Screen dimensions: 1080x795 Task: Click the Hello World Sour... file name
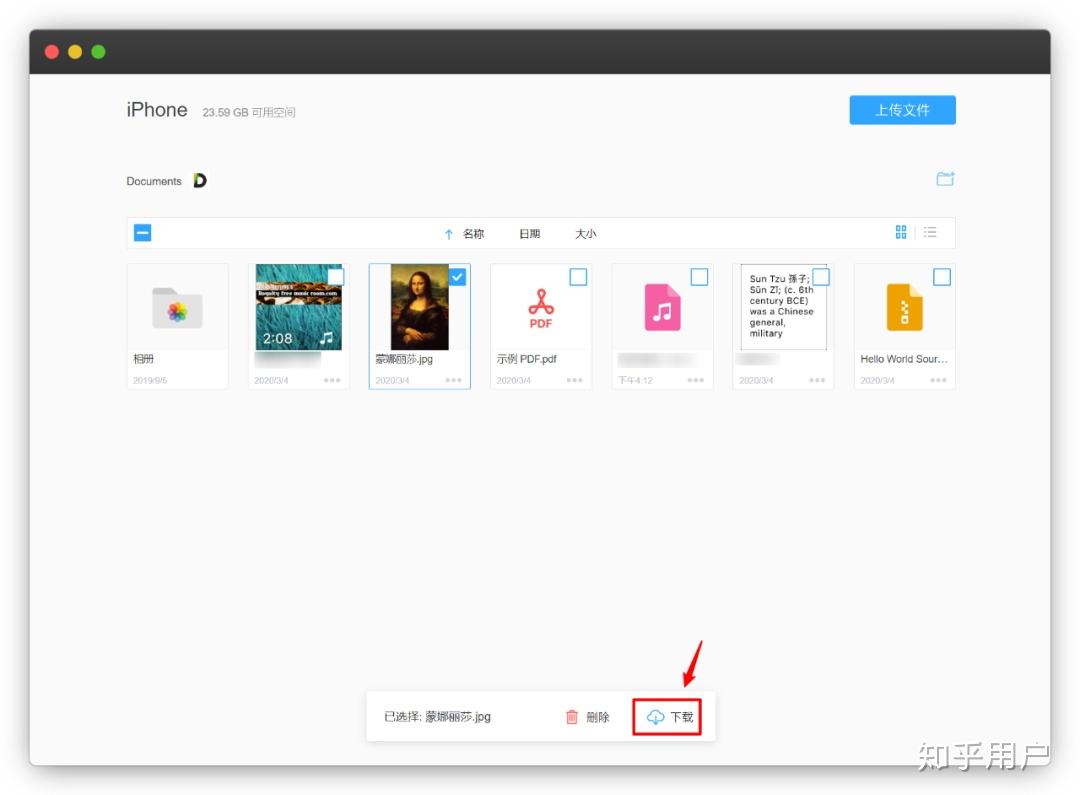pos(904,359)
